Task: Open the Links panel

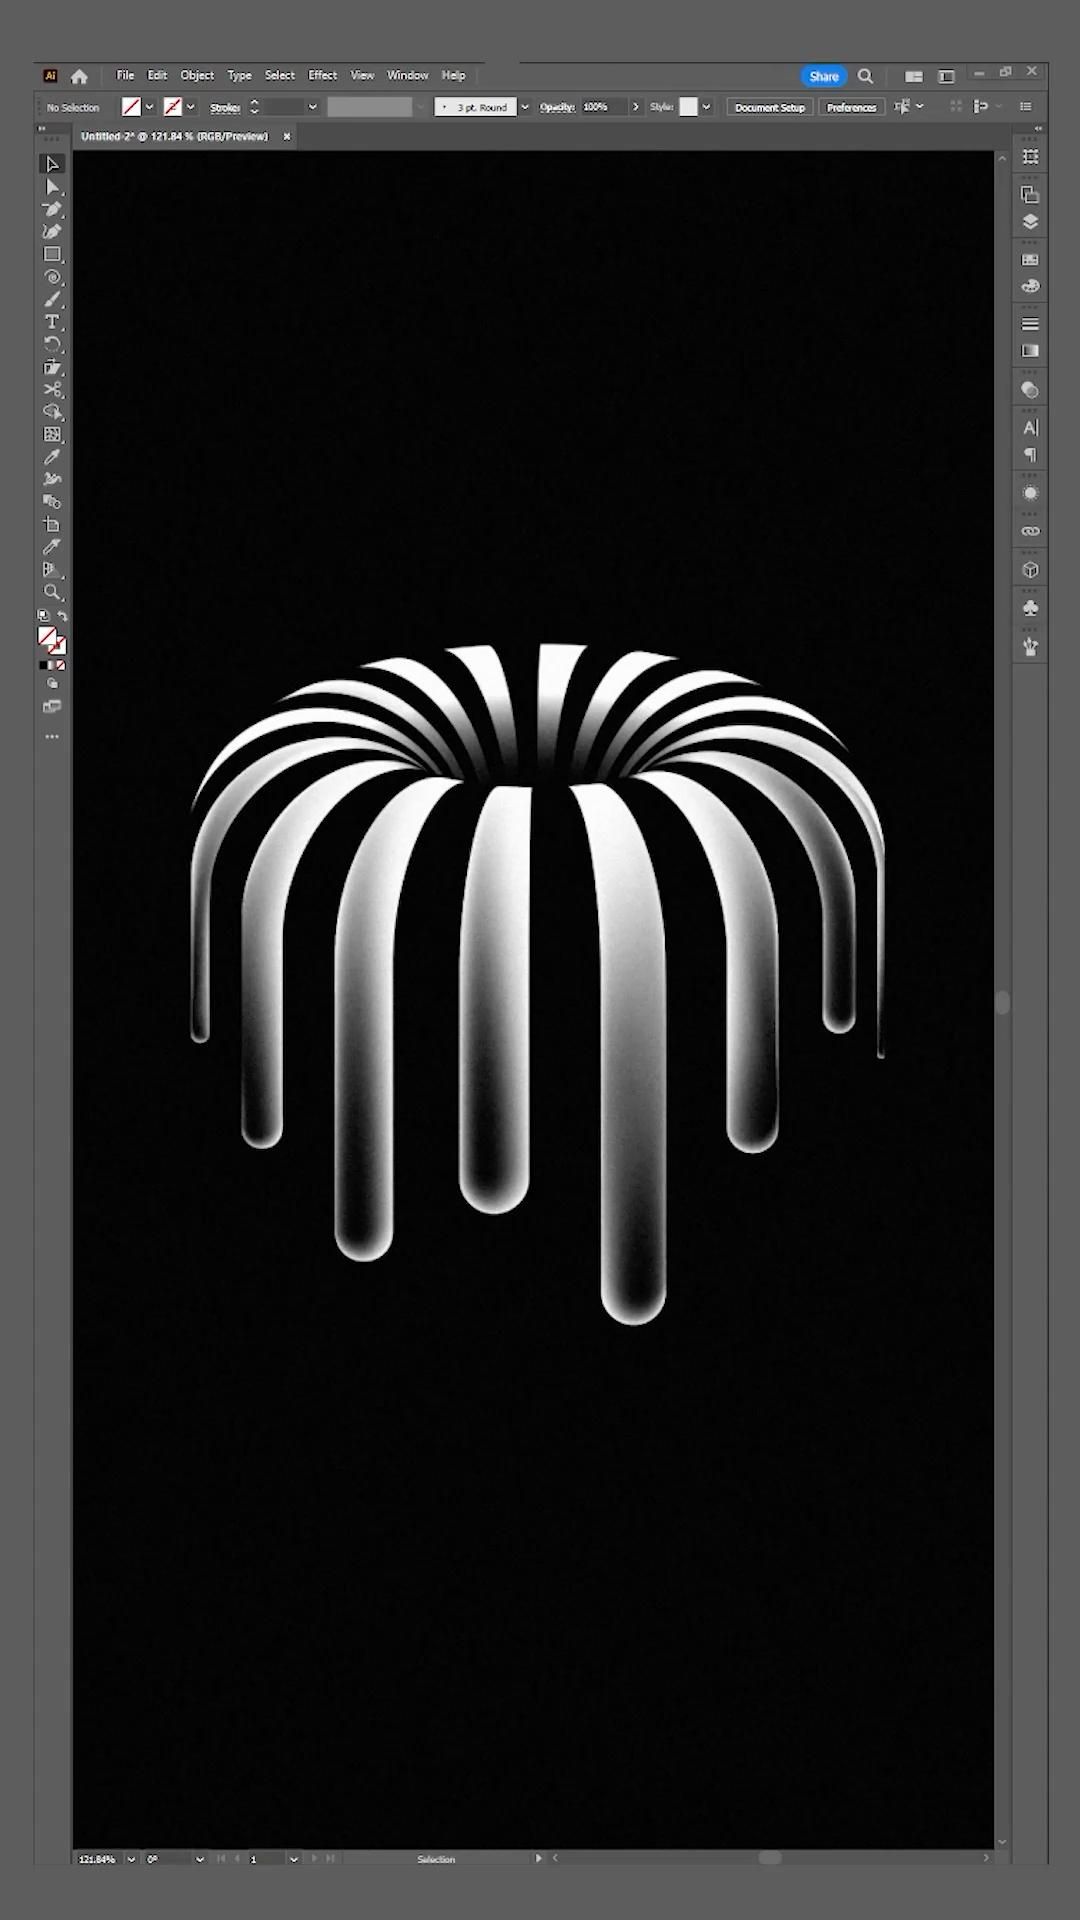Action: (x=1030, y=531)
